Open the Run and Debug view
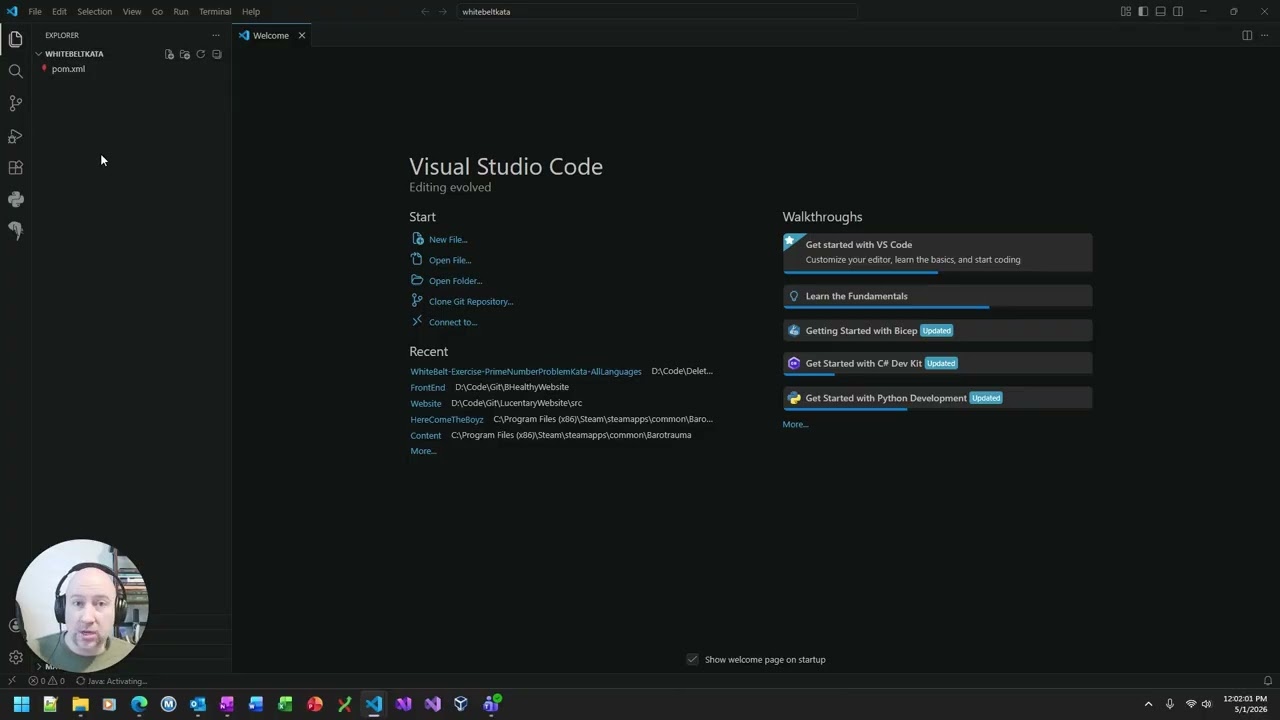Screen dimensions: 1280x720 click(15, 136)
